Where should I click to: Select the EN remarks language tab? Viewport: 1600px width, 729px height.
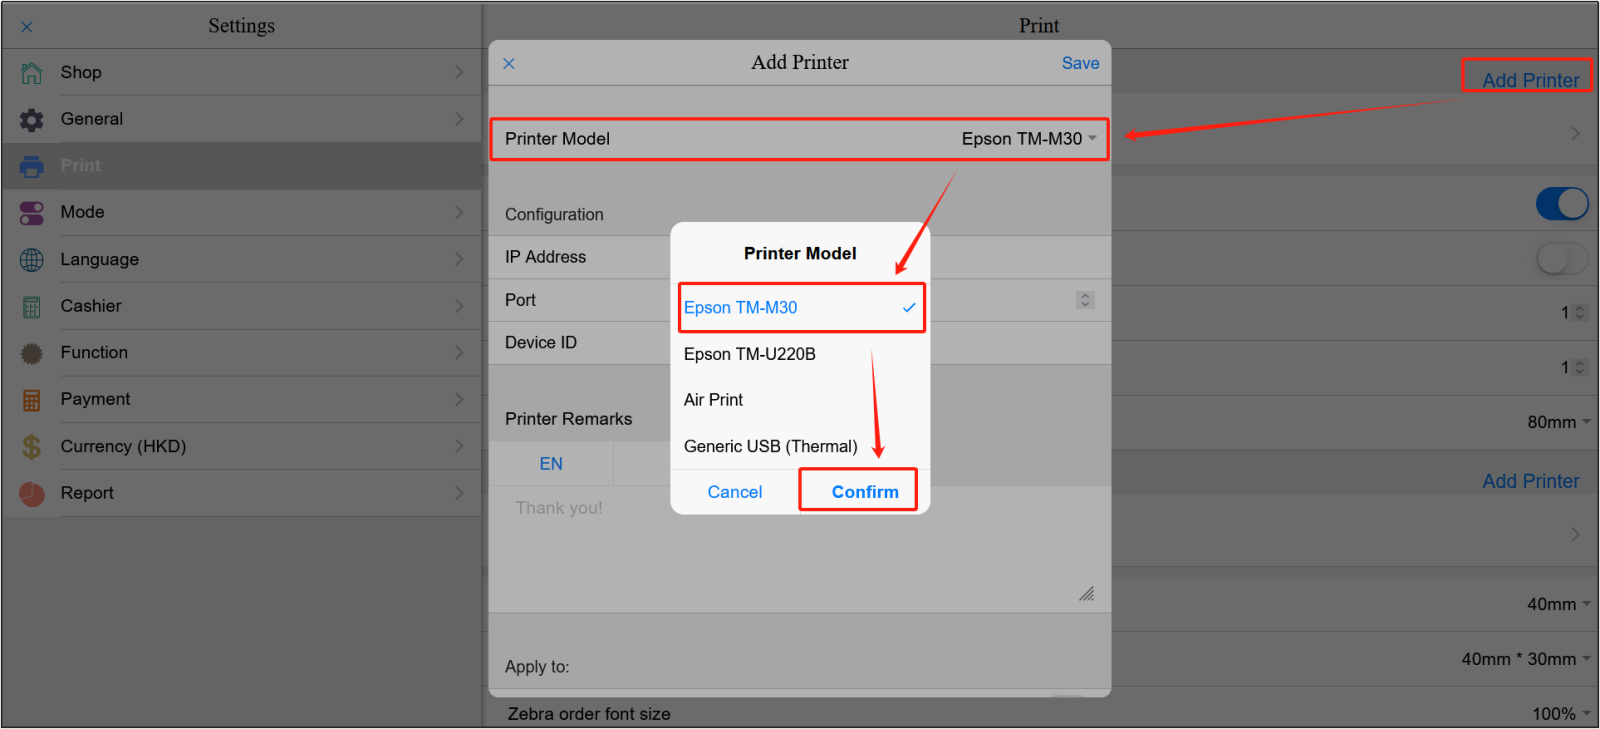tap(551, 464)
